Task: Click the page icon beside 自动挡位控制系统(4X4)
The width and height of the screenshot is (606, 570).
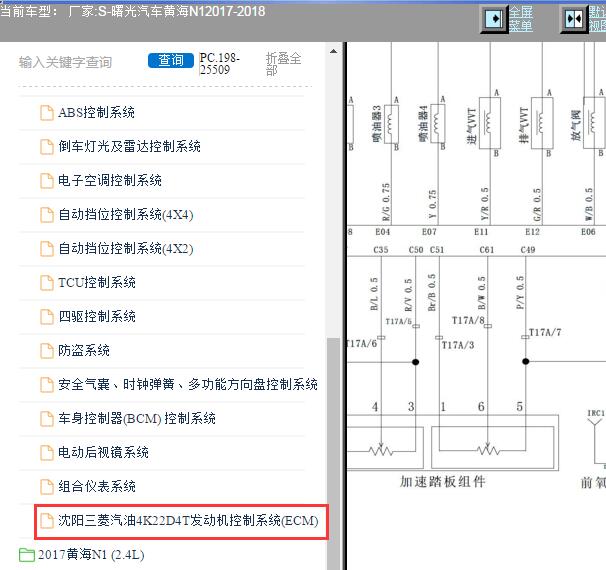Action: tap(47, 215)
